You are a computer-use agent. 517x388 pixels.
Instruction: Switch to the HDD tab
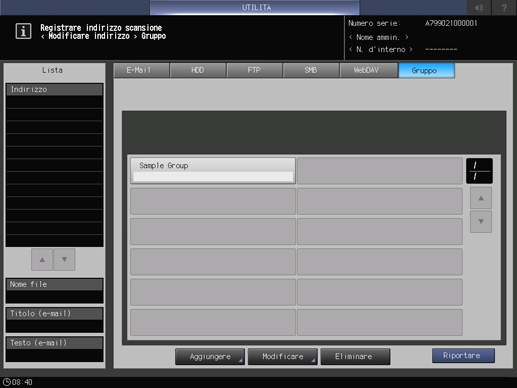coord(198,70)
